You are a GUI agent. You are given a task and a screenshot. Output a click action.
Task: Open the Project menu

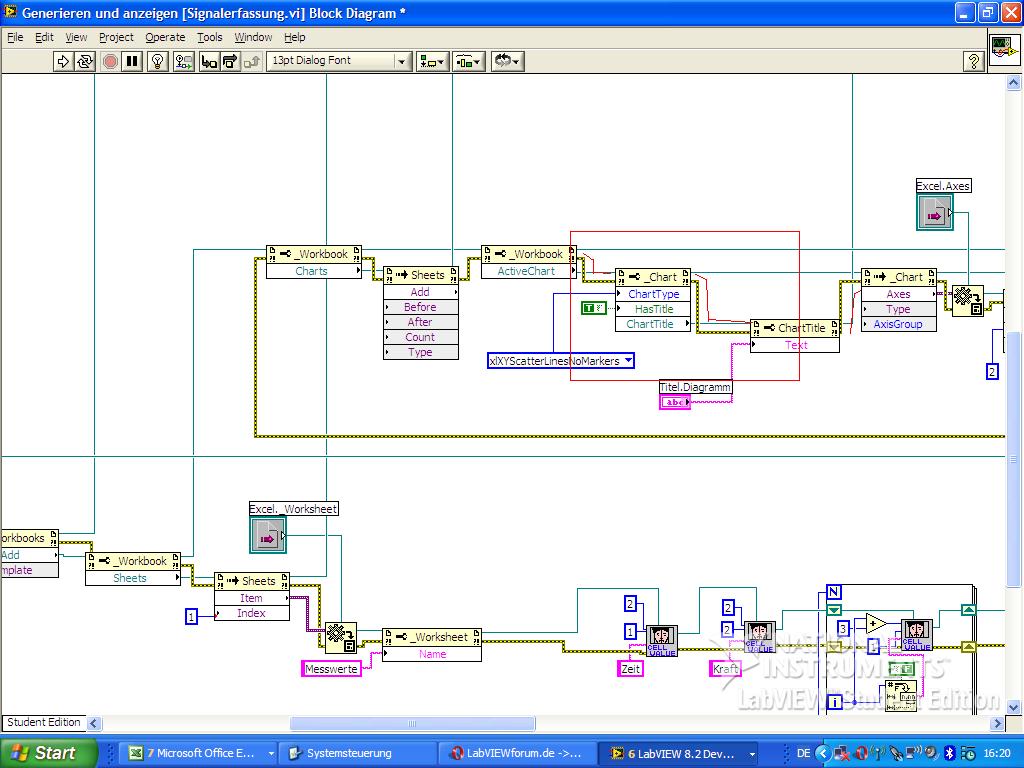tap(116, 37)
